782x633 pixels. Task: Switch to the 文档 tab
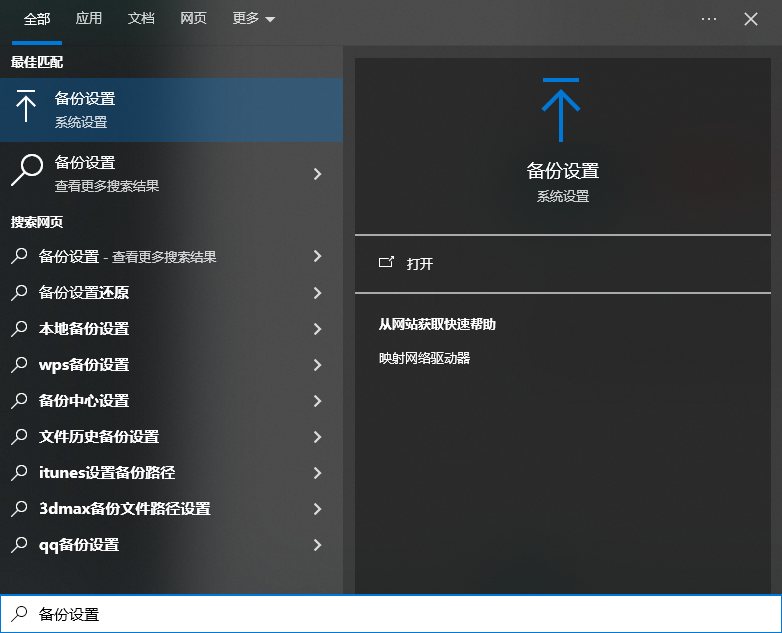tap(141, 19)
